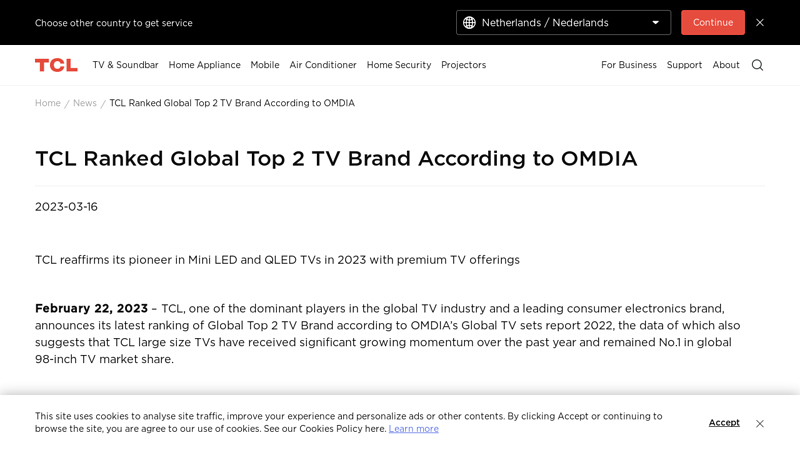
Task: Click the current article breadcrumb title
Action: [x=232, y=103]
